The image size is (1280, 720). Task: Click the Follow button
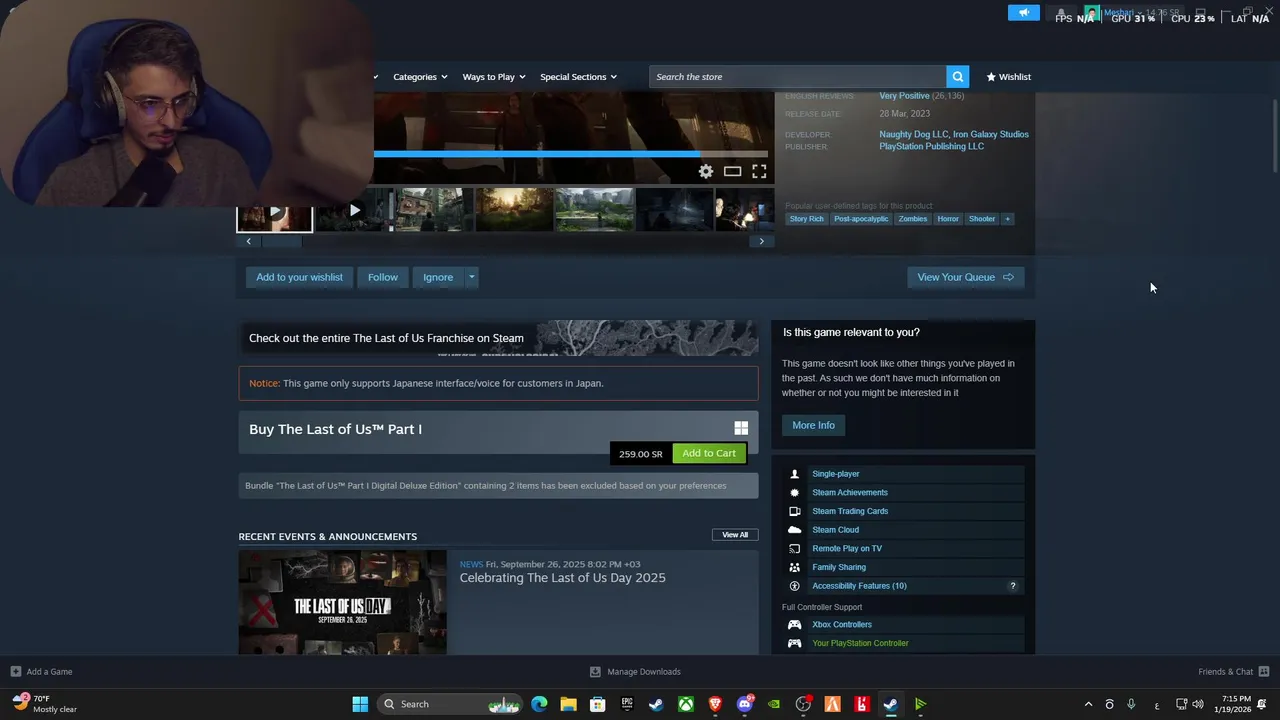pyautogui.click(x=383, y=277)
